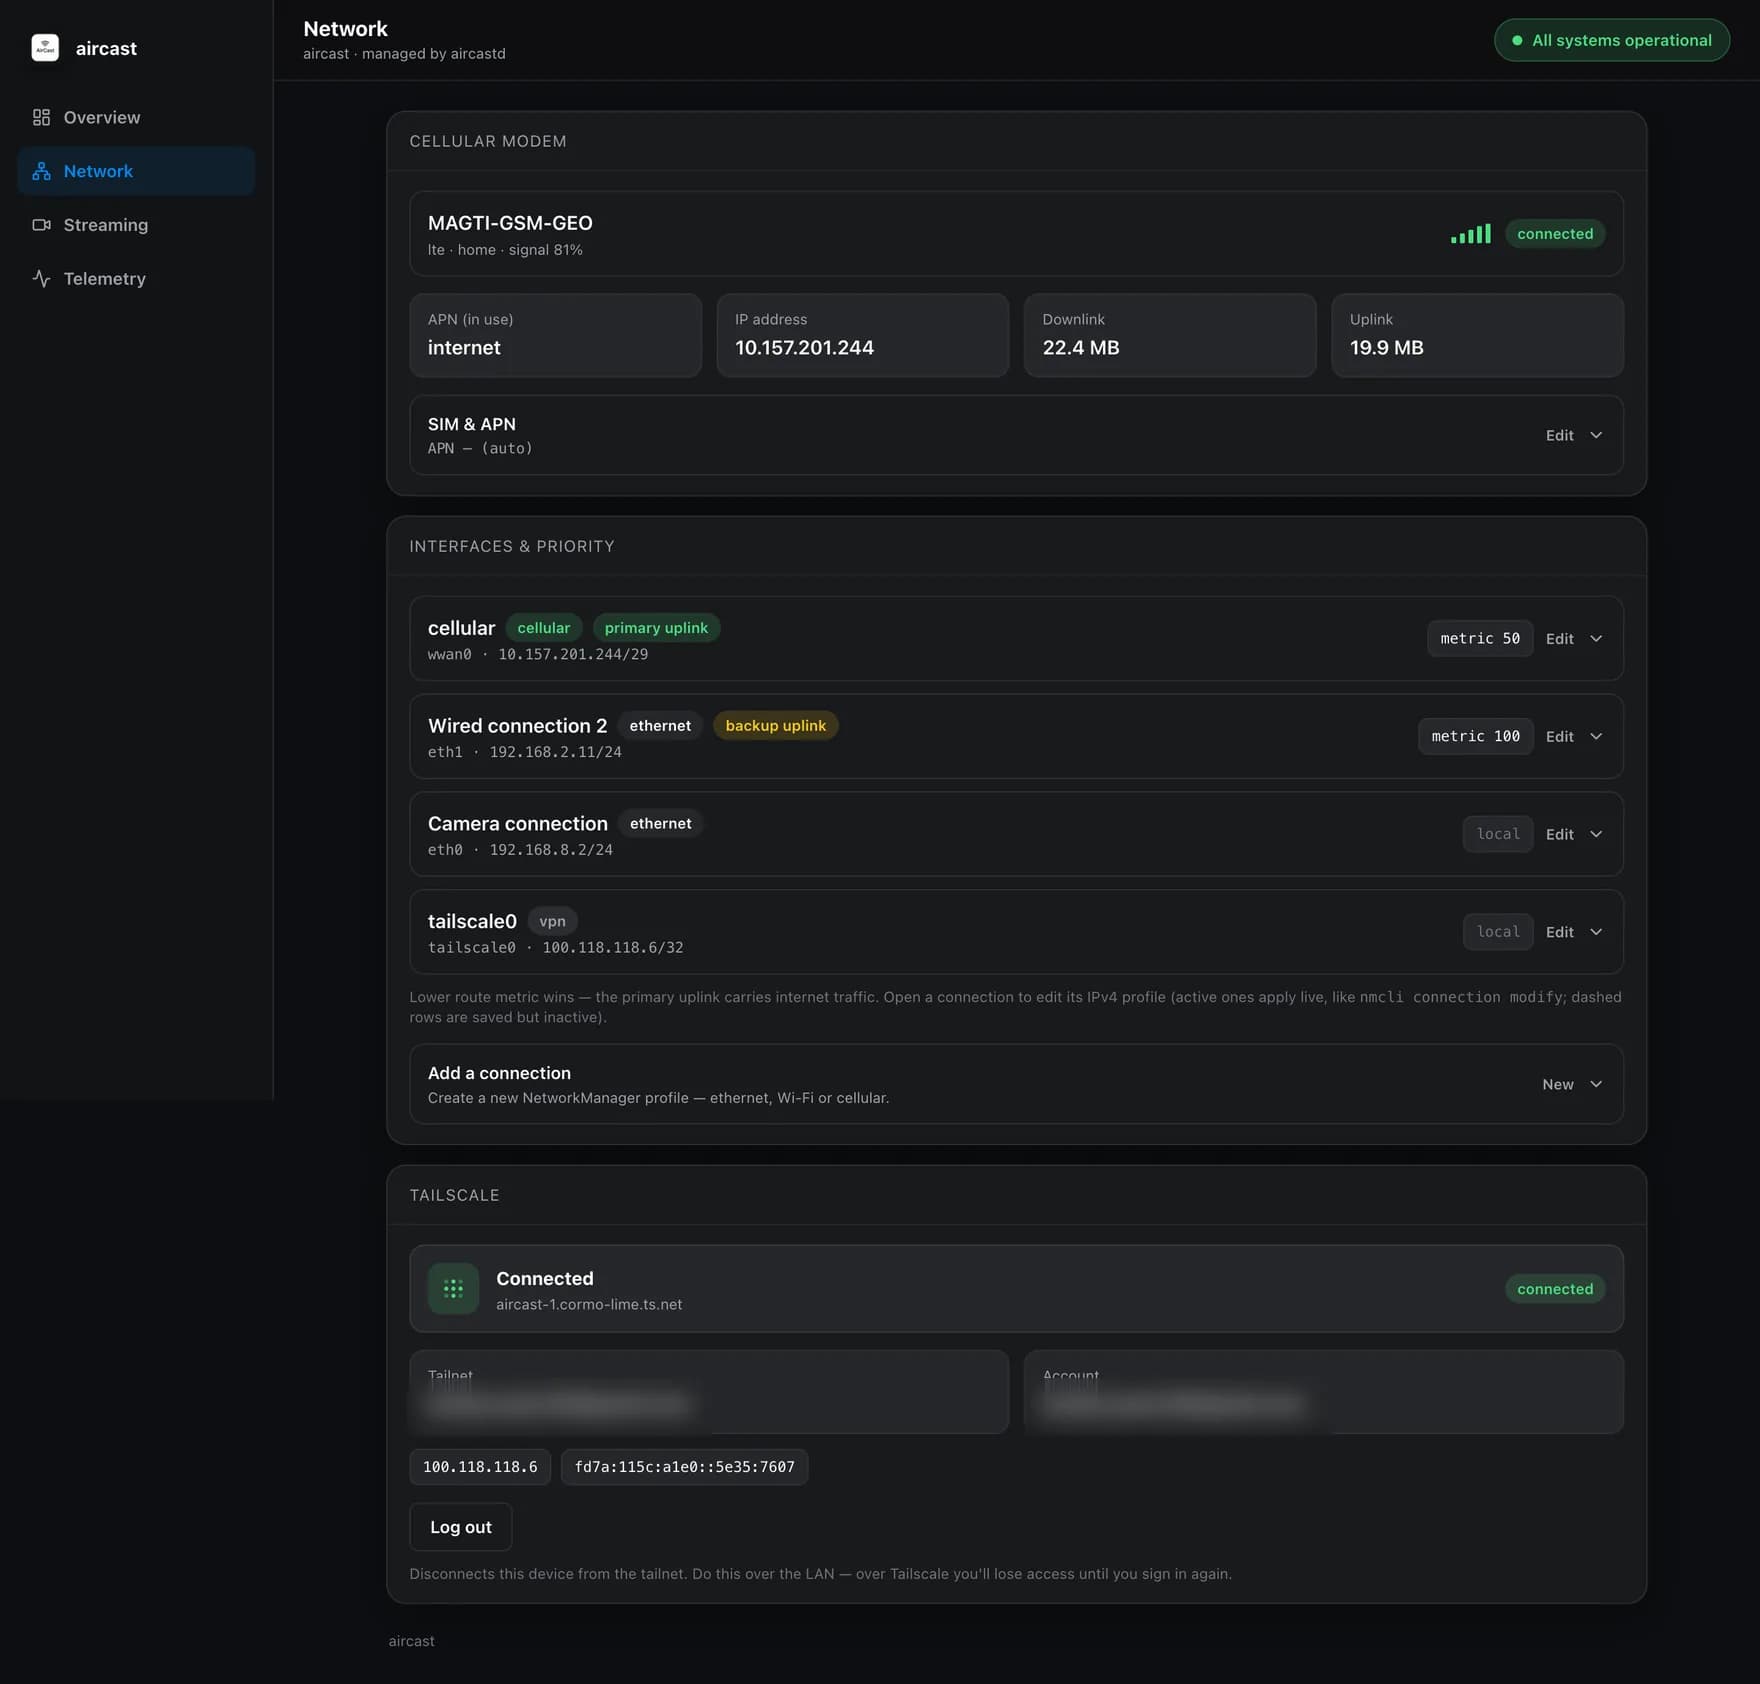Click the Camera connection title
This screenshot has height=1684, width=1760.
518,824
